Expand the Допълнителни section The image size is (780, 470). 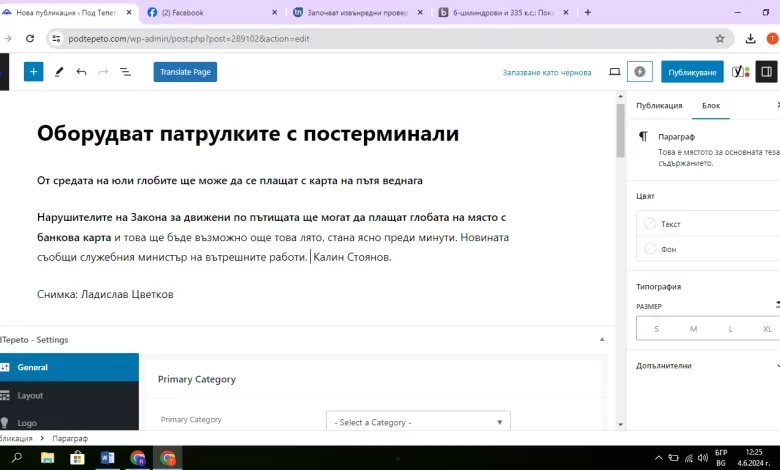pyautogui.click(x=700, y=366)
